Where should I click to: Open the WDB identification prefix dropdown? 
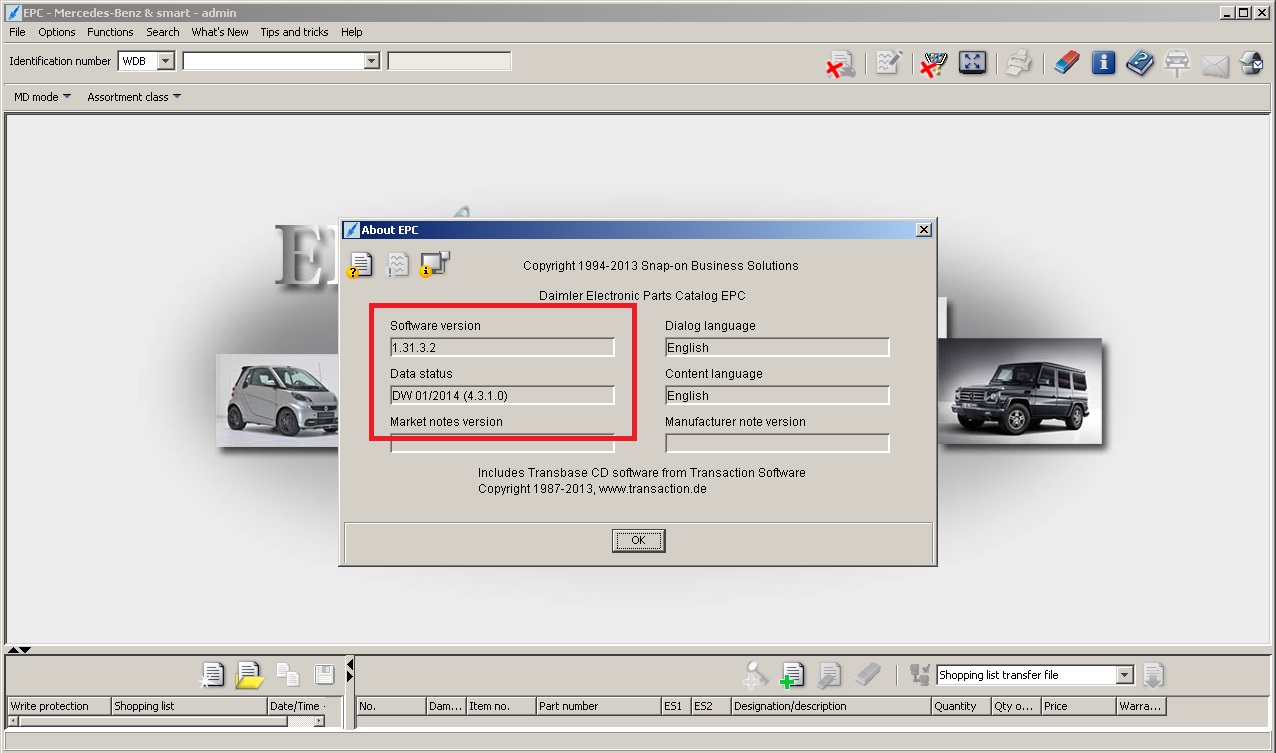click(166, 61)
